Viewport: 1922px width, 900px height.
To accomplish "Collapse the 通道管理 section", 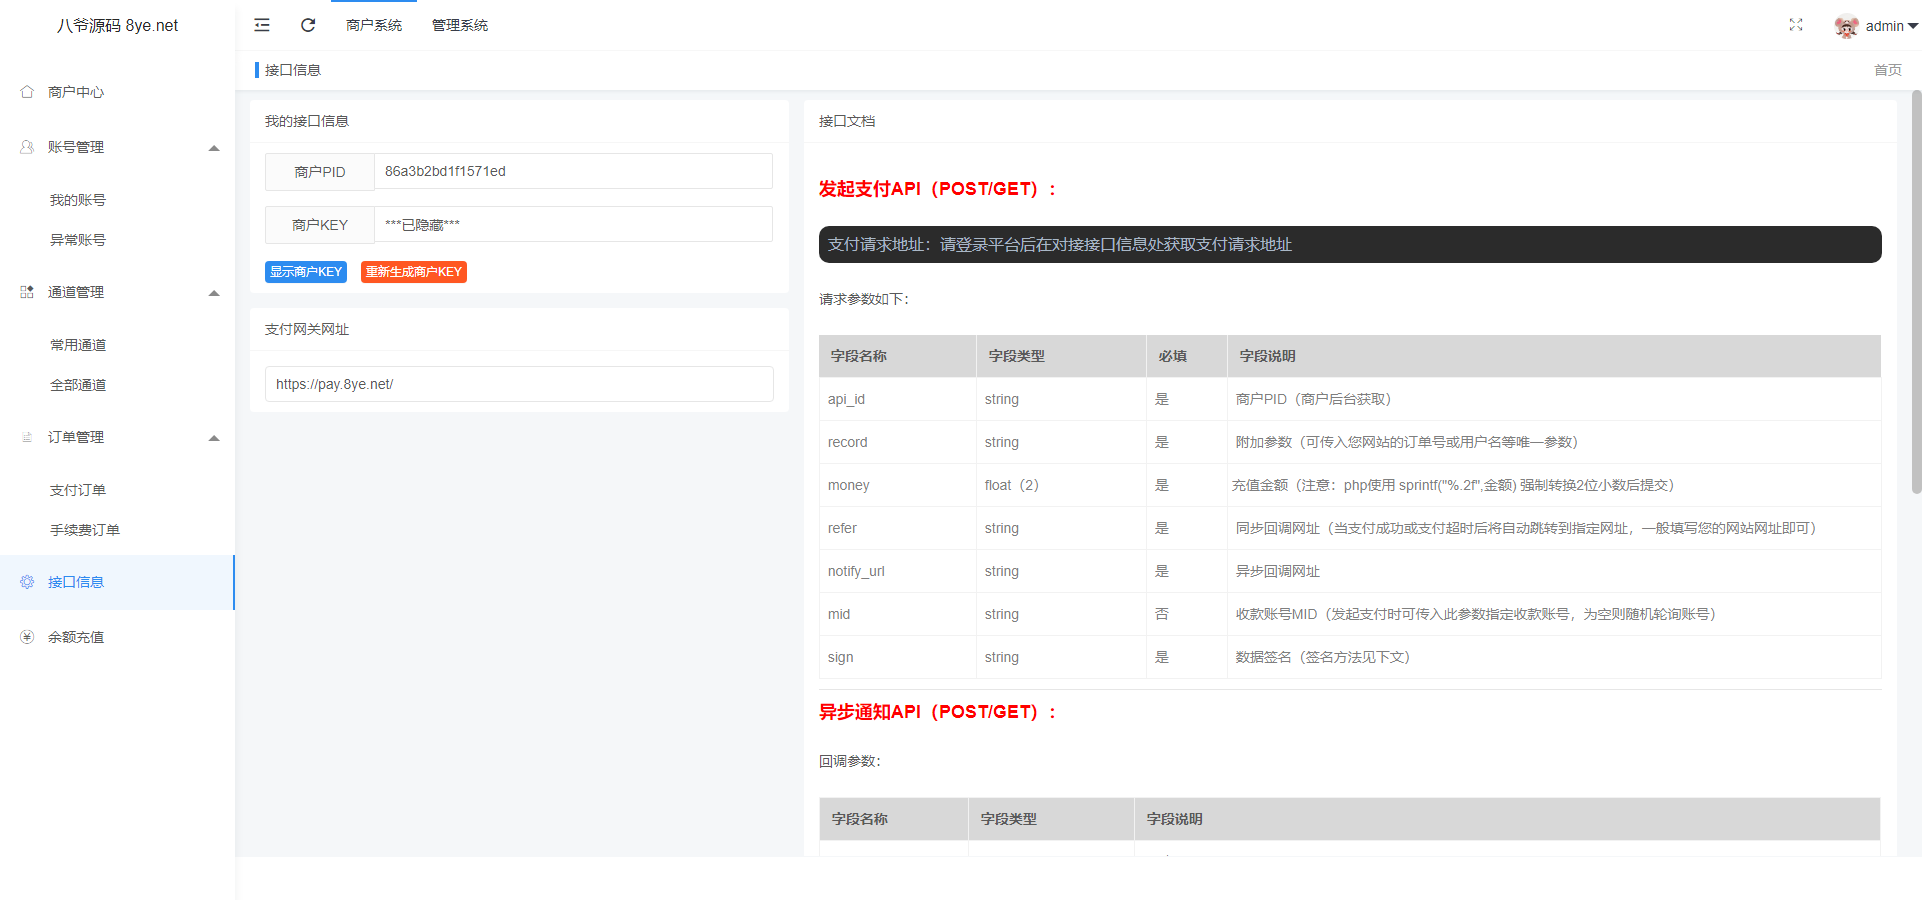I will click(x=213, y=292).
